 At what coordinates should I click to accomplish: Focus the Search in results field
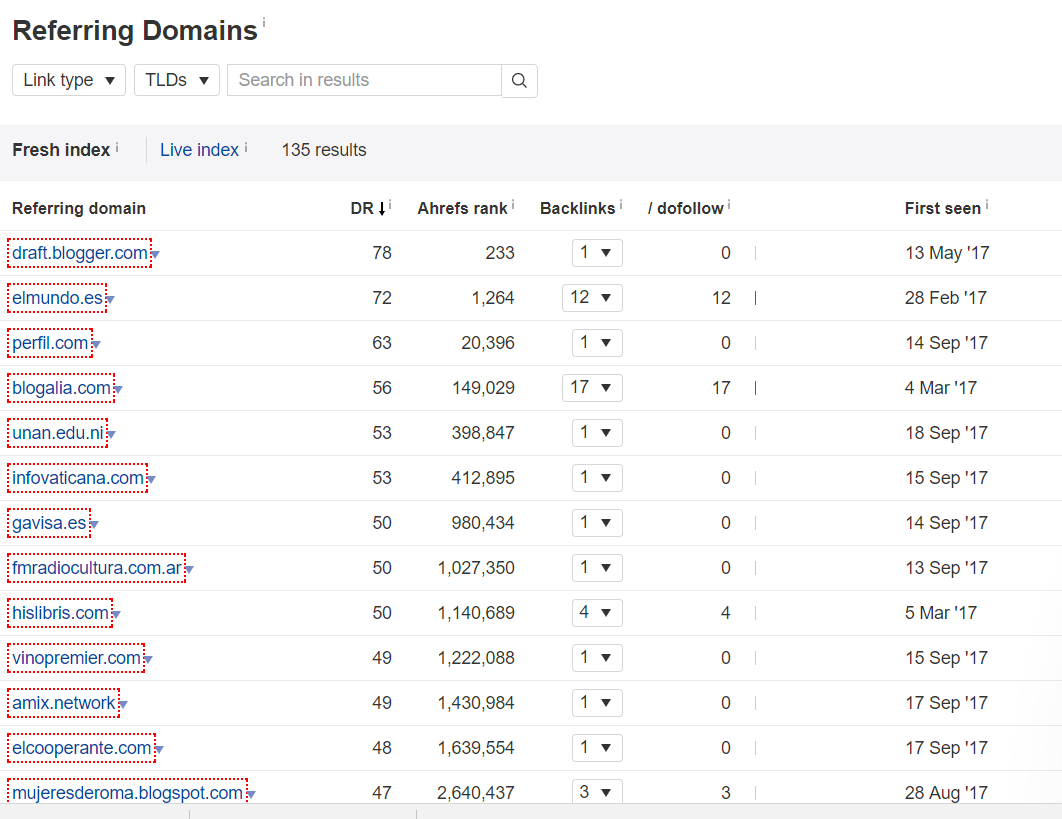[364, 80]
